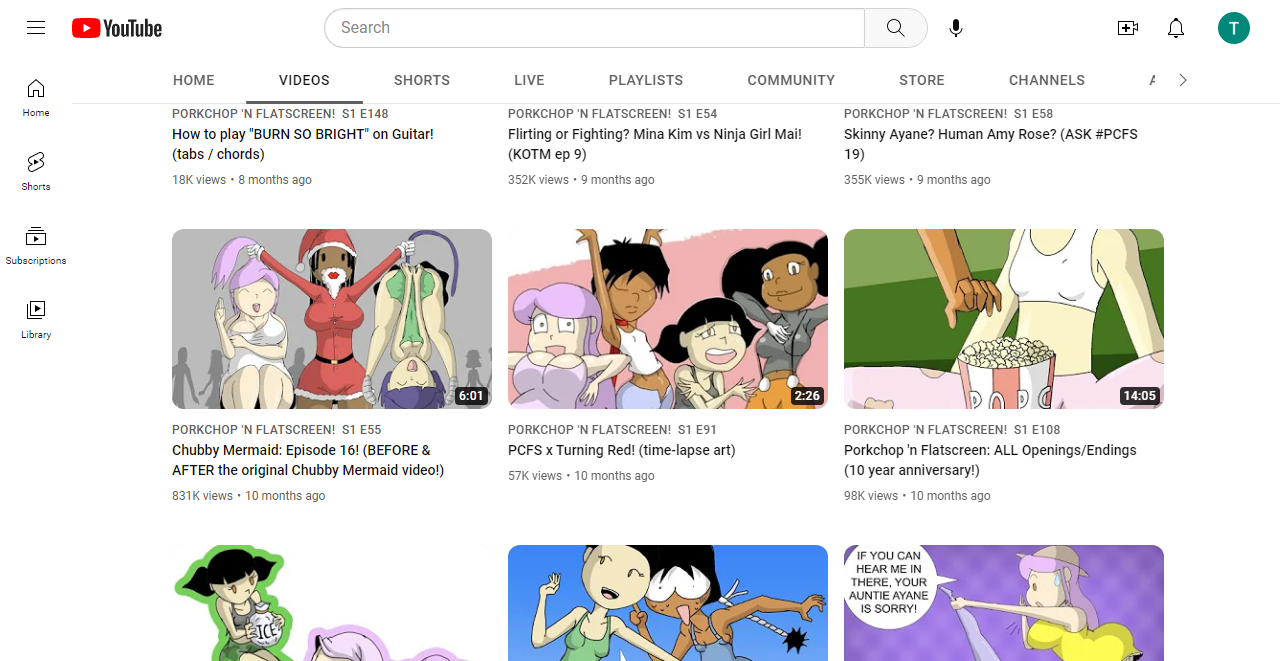Open the blue-sky thumbnail with the spiked mace
Screen dimensions: 1280x661
pos(668,603)
